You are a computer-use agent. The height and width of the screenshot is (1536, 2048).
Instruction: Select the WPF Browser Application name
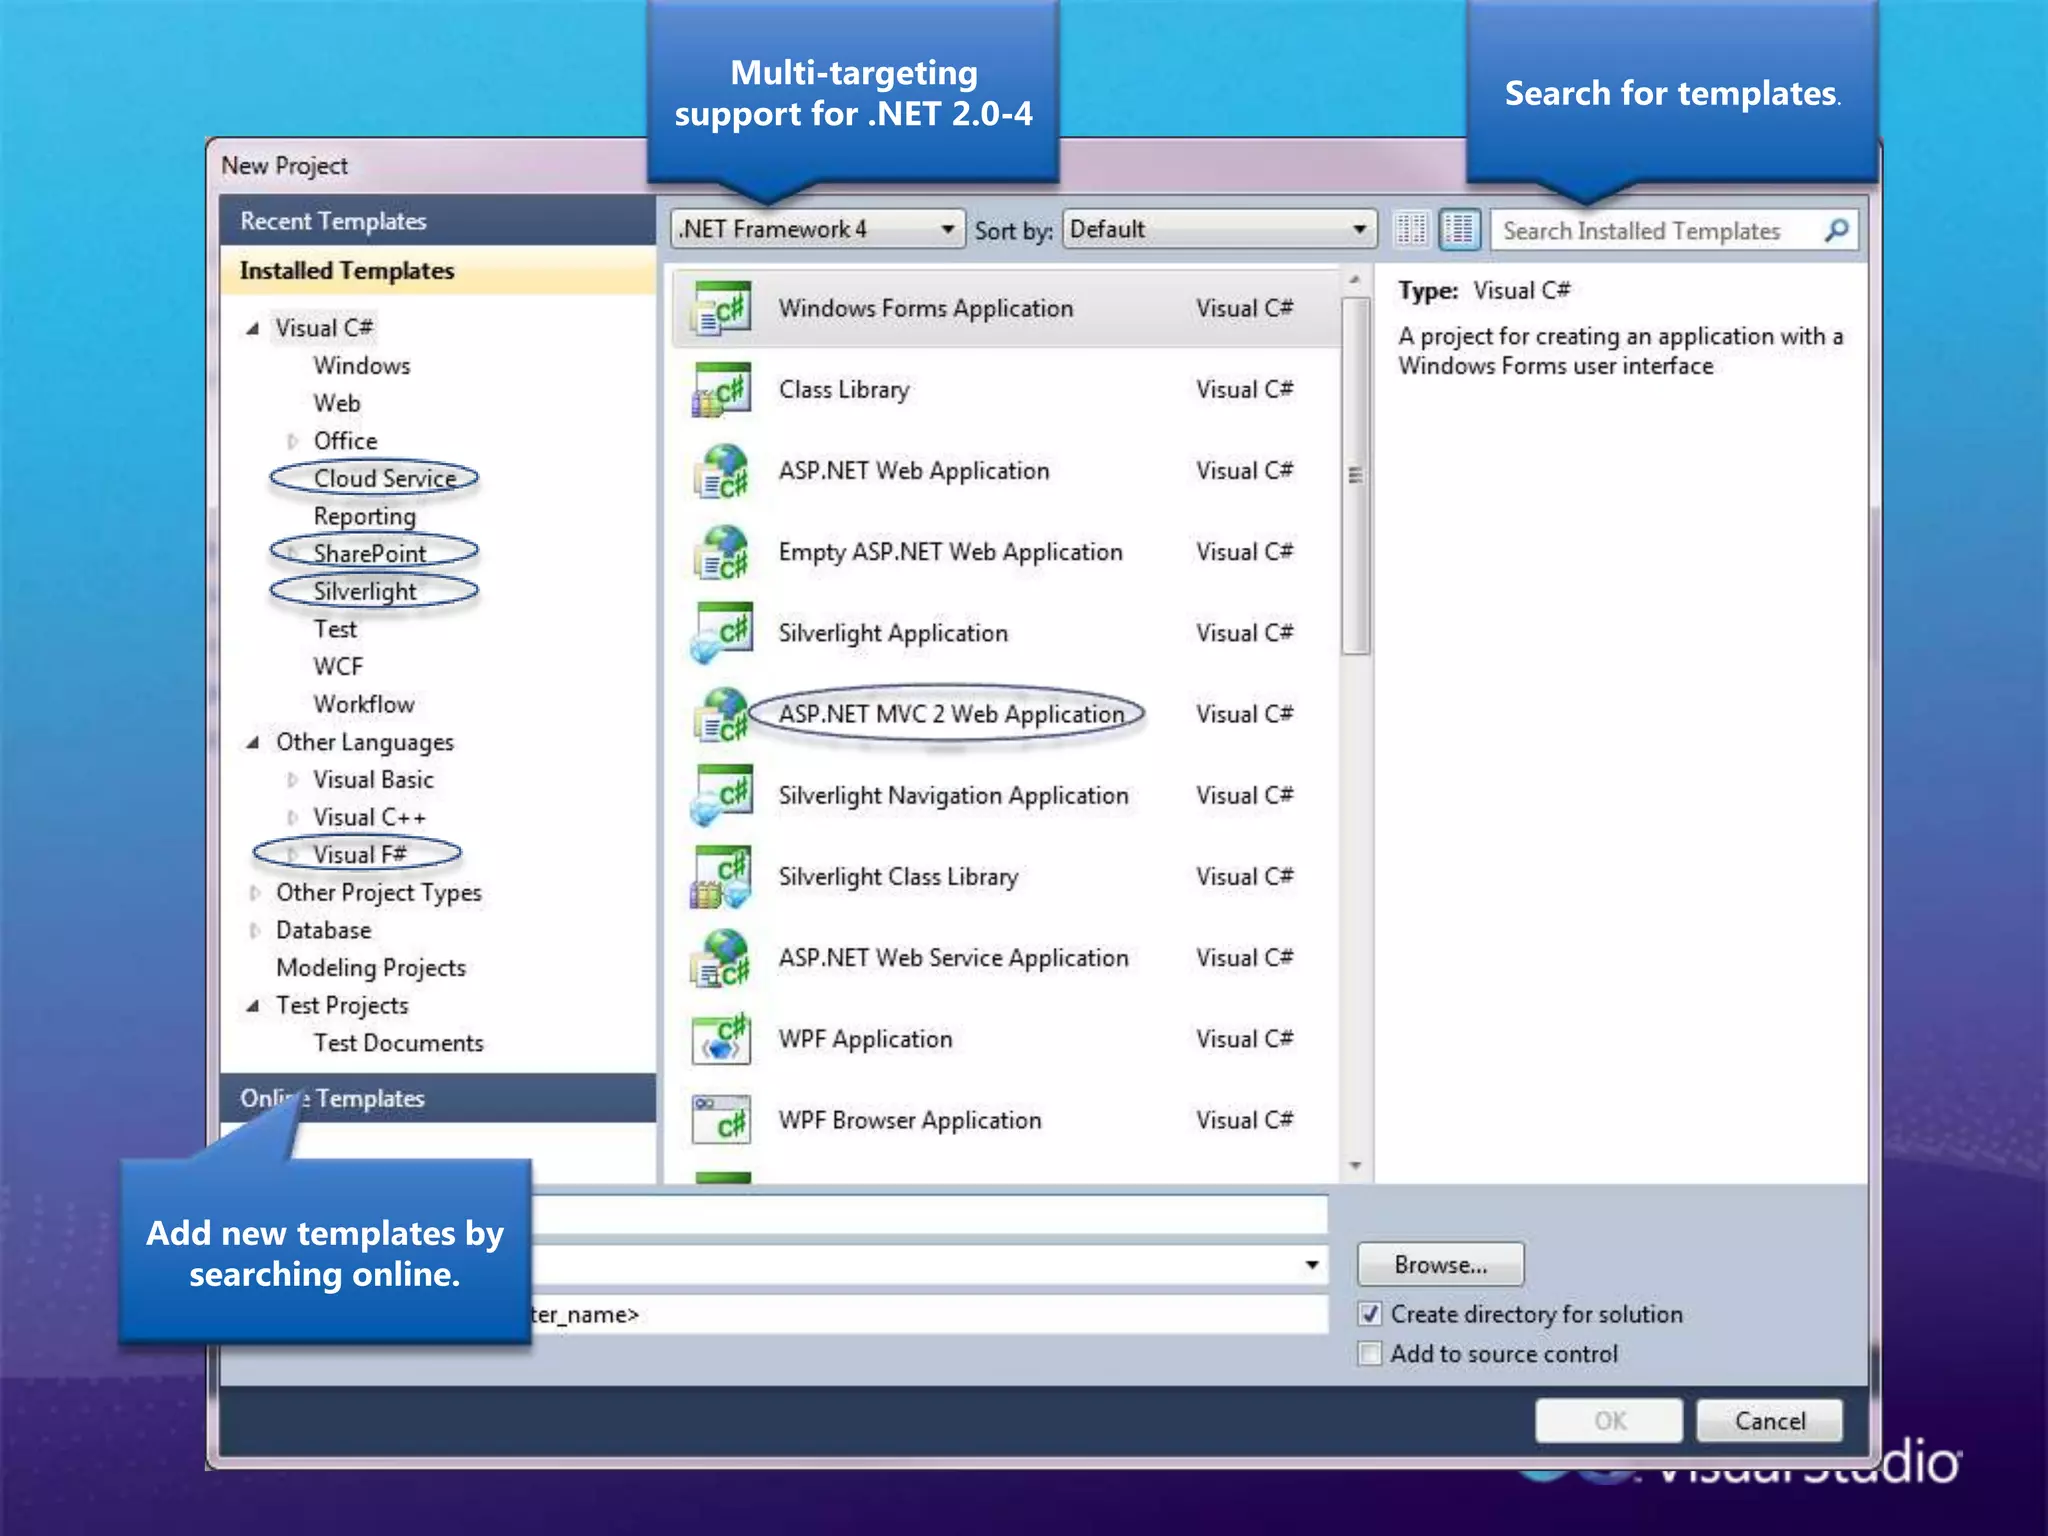910,1120
